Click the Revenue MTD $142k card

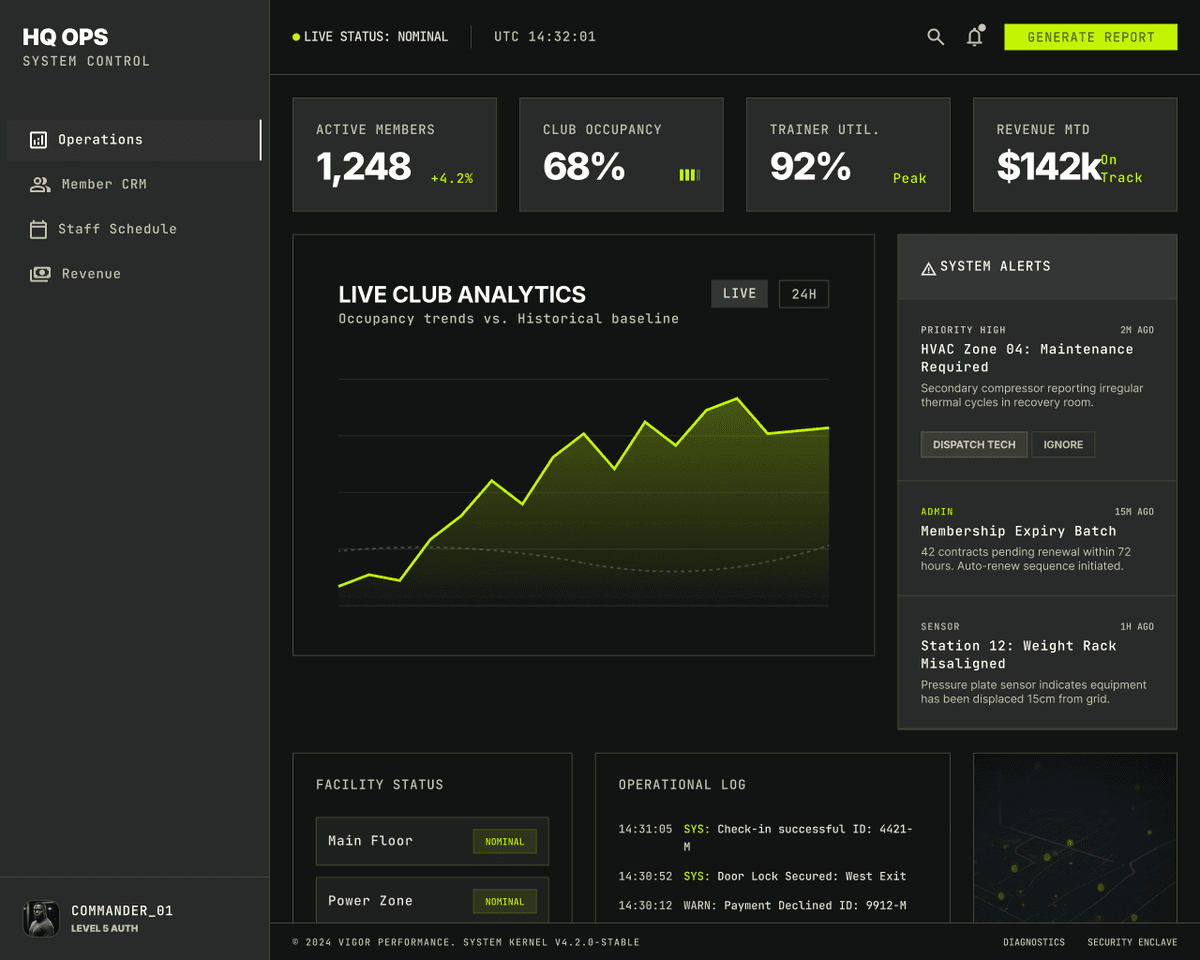[1075, 155]
